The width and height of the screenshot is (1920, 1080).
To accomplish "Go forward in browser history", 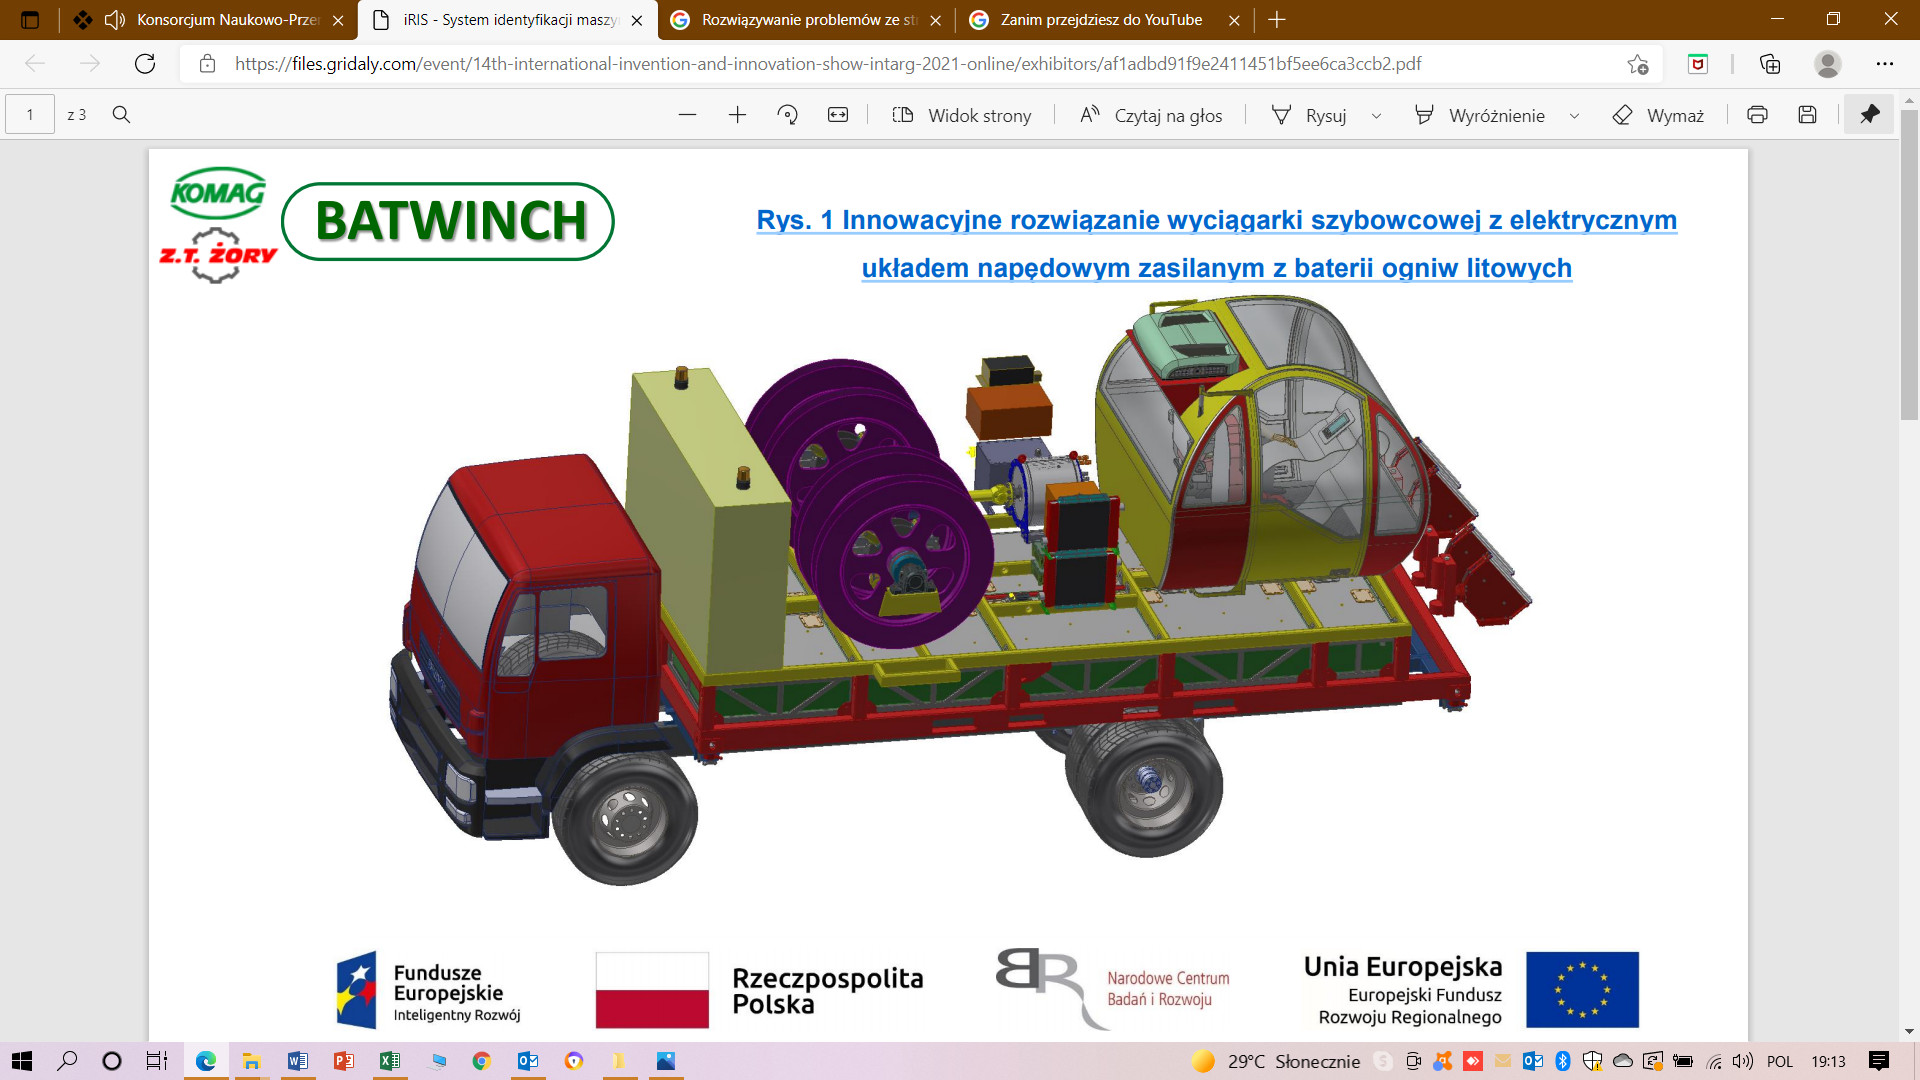I will (x=90, y=64).
